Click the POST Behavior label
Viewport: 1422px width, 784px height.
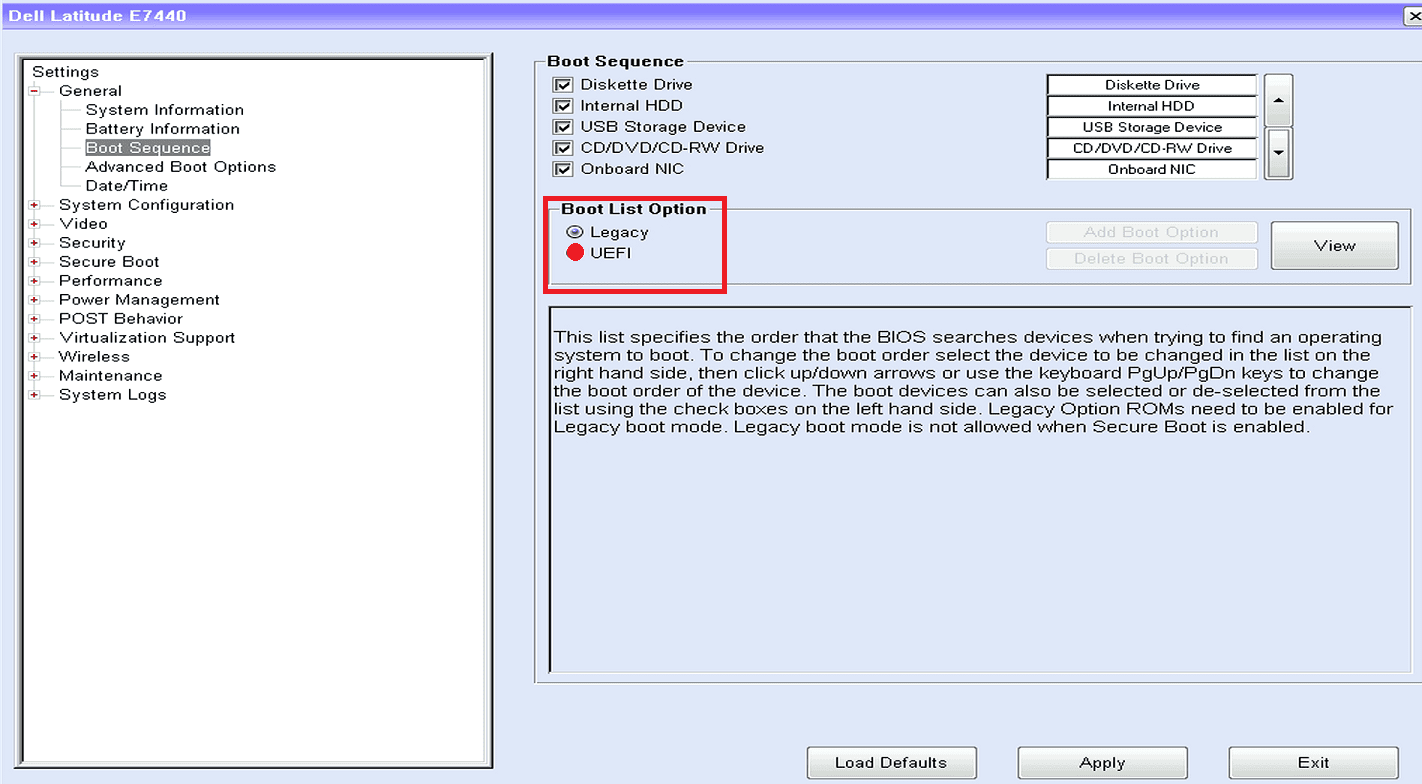121,319
